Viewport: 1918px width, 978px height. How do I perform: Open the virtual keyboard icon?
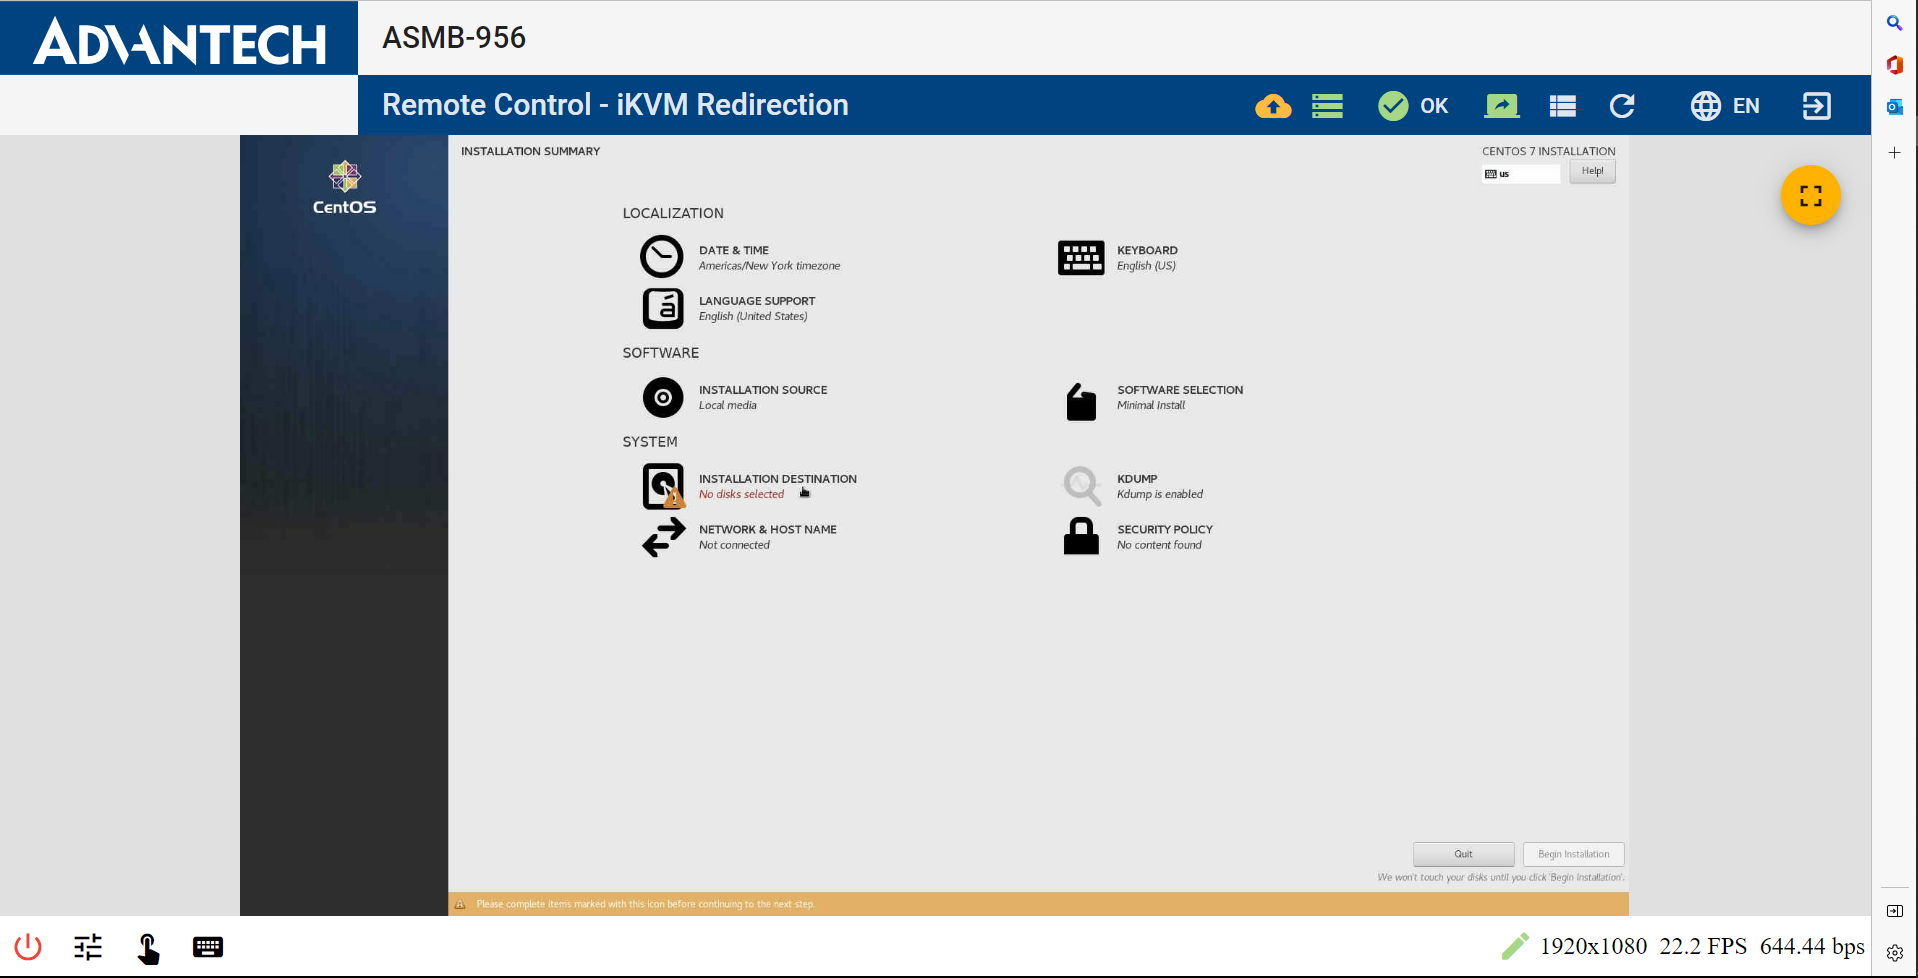(208, 946)
